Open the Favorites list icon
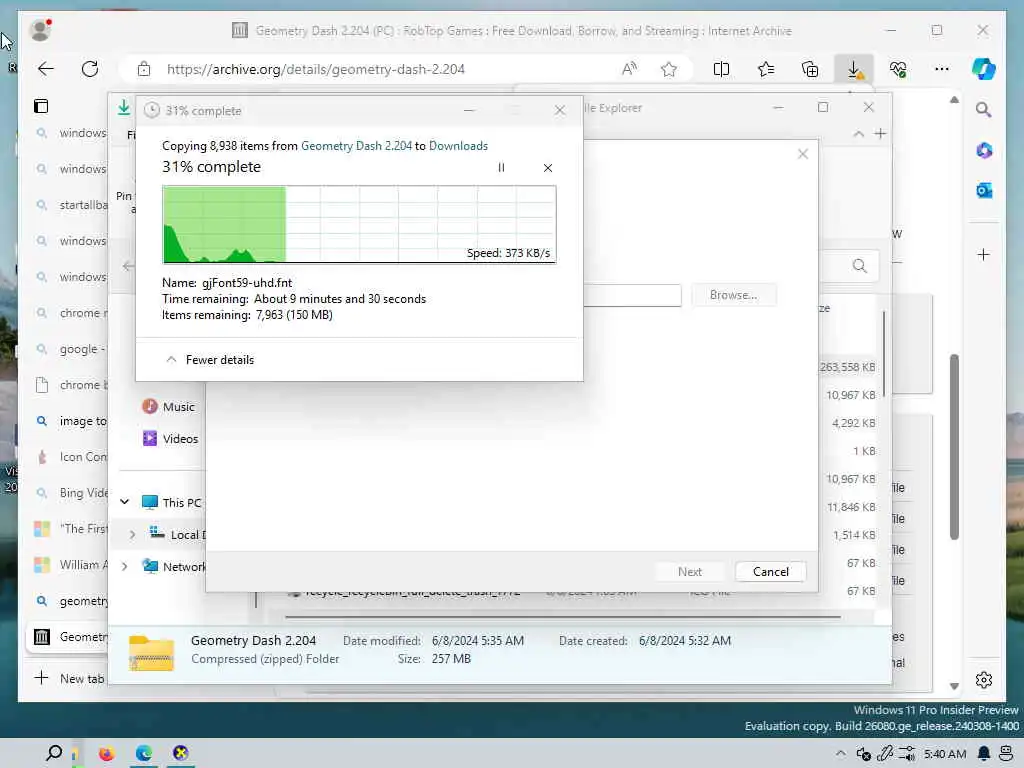Viewport: 1024px width, 768px height. pyautogui.click(x=765, y=69)
